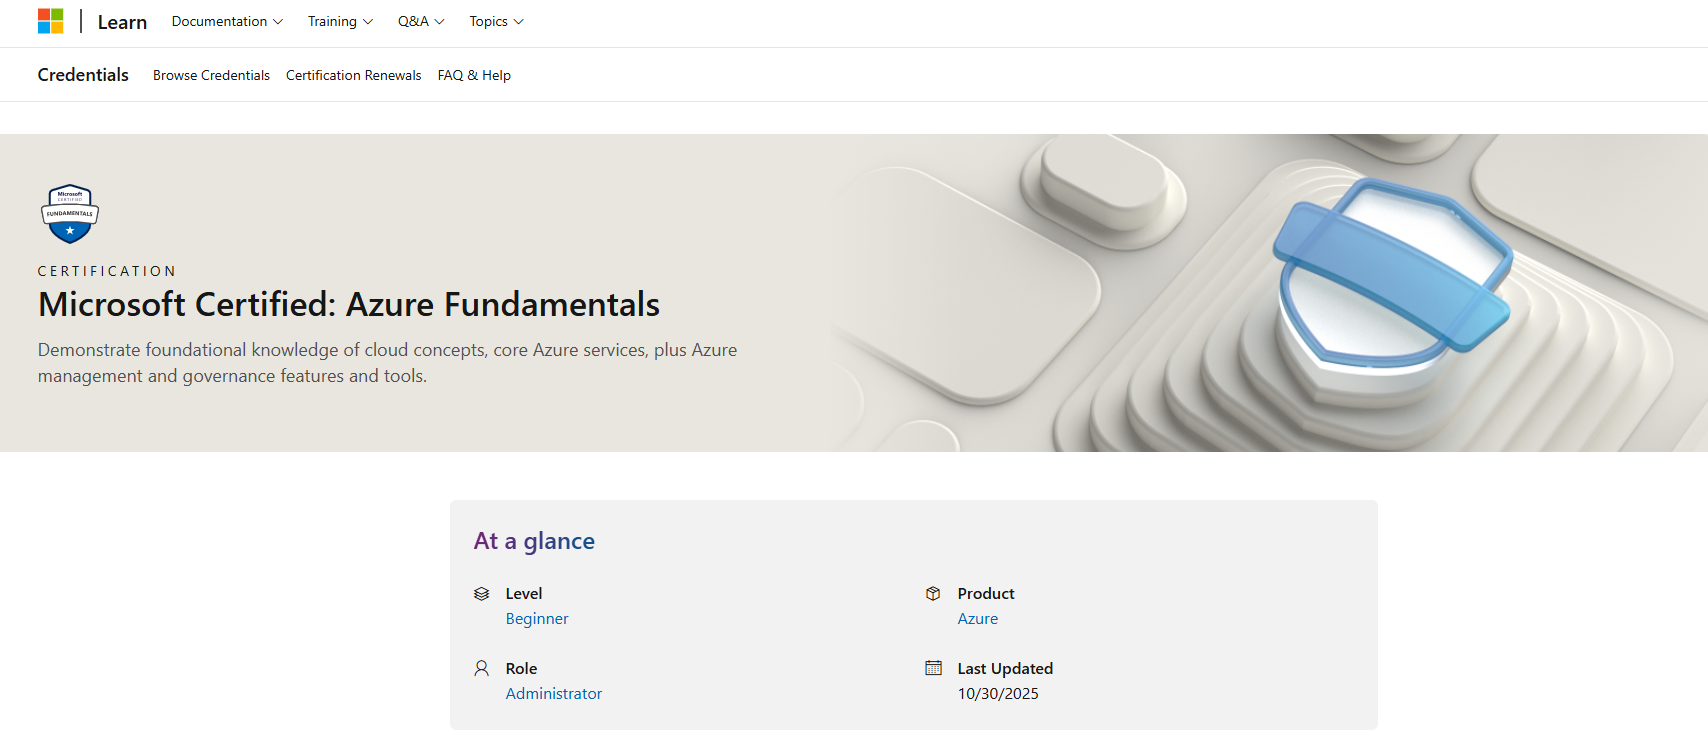Follow the Beginner level link
The width and height of the screenshot is (1708, 753).
(x=537, y=619)
